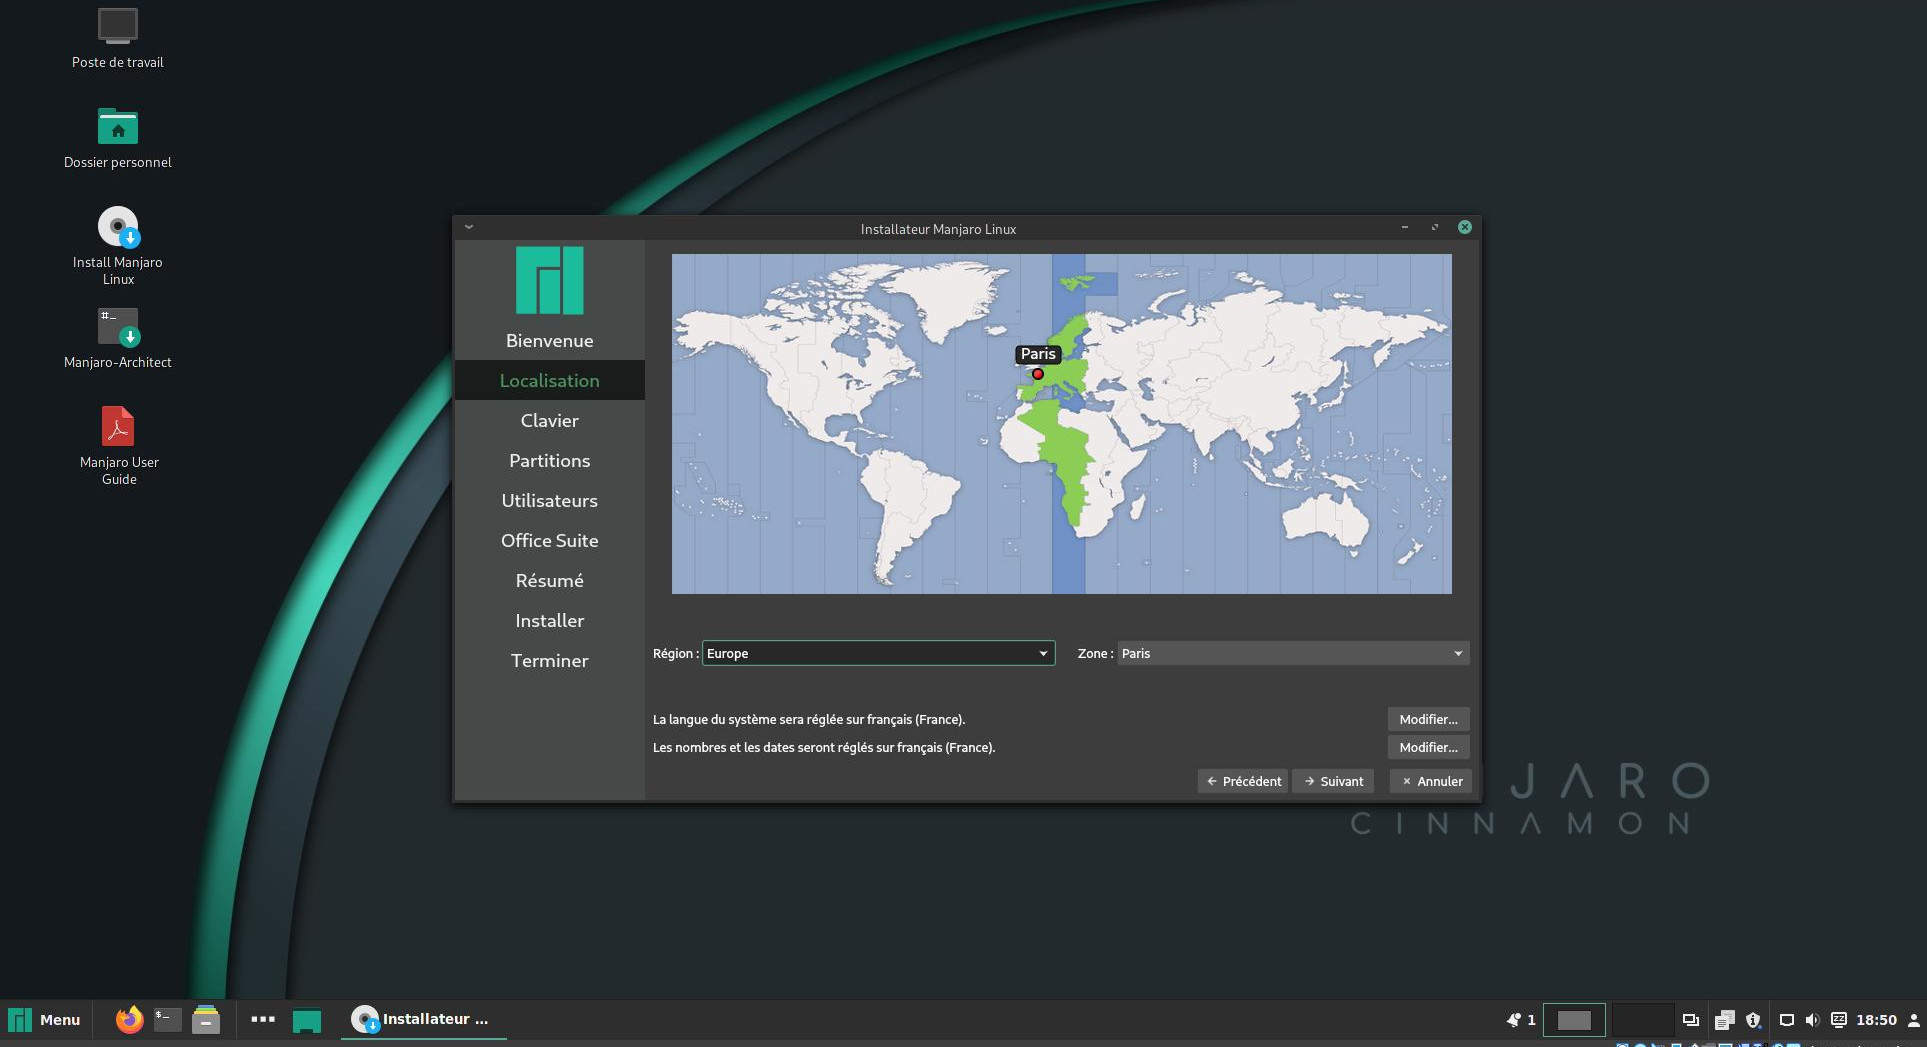Open the Manjaro Menu in the taskbar

(44, 1020)
